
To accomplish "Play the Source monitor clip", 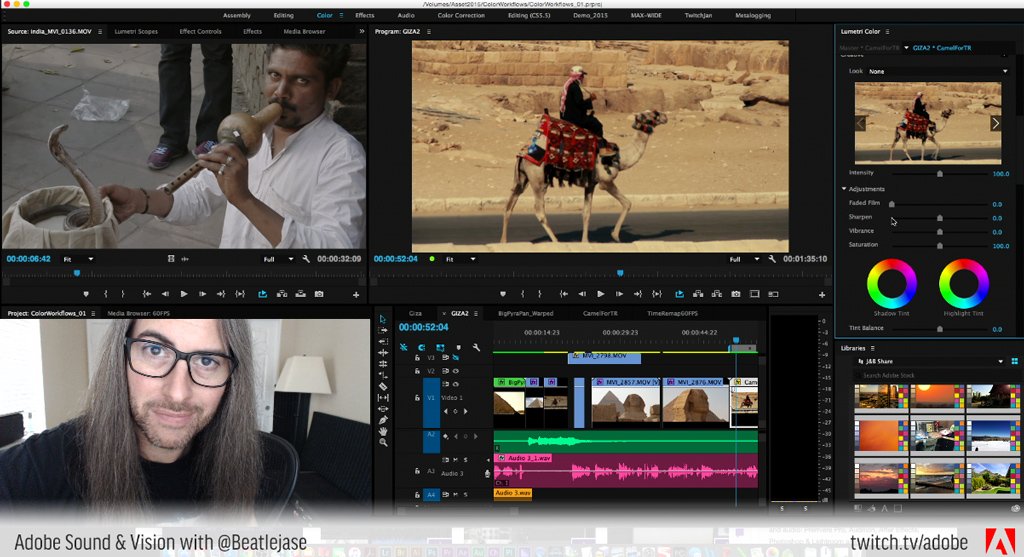I will 184,294.
